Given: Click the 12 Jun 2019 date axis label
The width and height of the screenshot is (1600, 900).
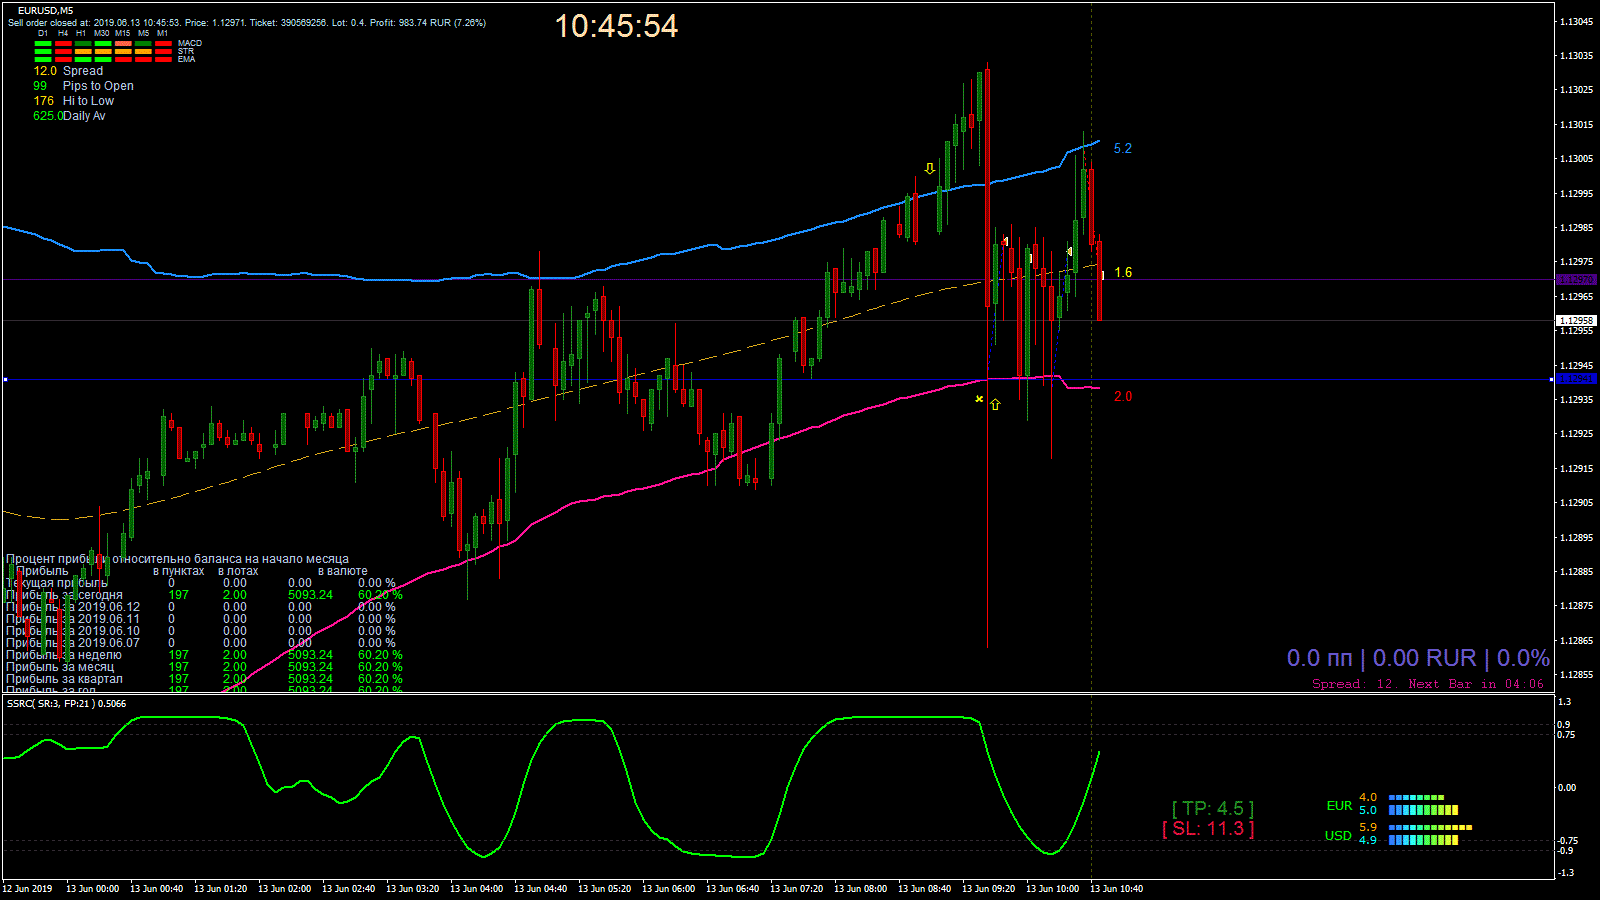Looking at the screenshot, I should click(x=27, y=888).
